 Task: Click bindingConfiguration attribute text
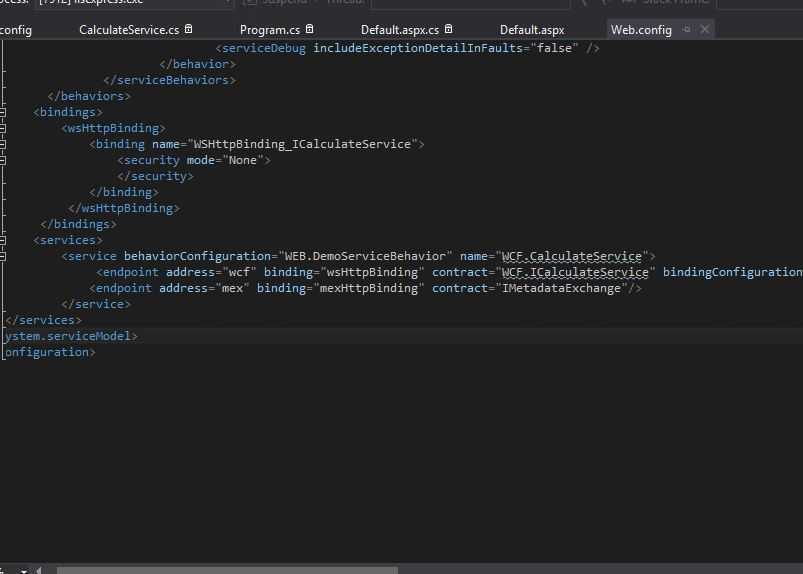coord(733,272)
